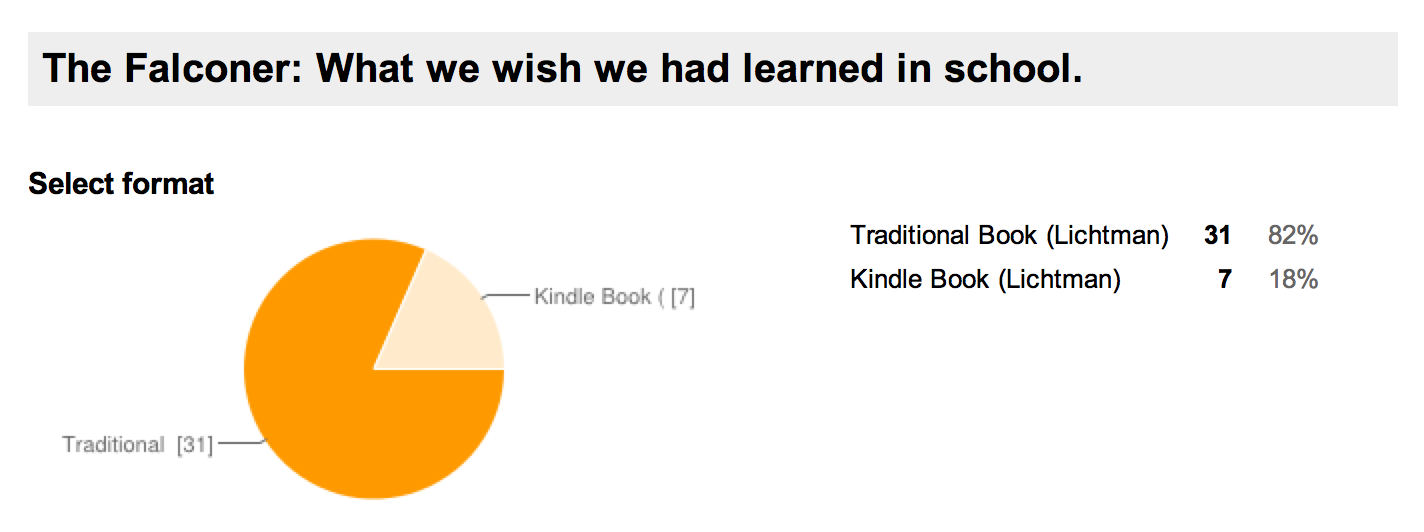Select the "Traditional" pie chart label
1424x532 pixels.
tap(113, 445)
